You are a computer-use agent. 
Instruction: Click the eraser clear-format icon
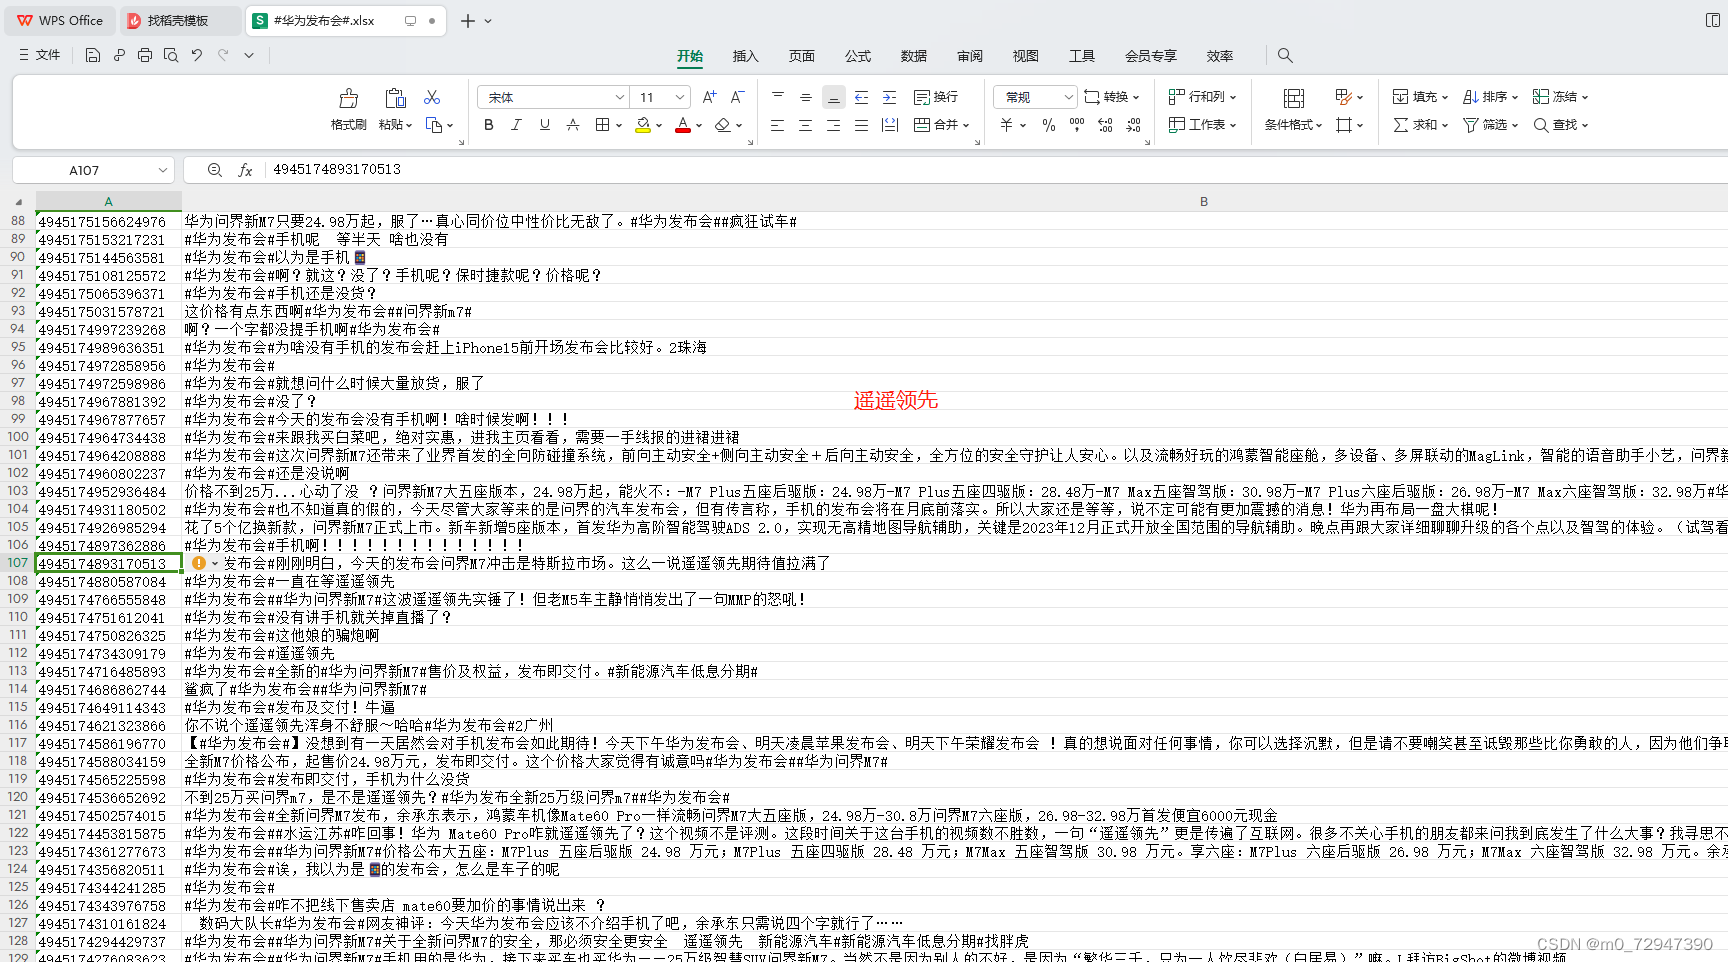(722, 125)
